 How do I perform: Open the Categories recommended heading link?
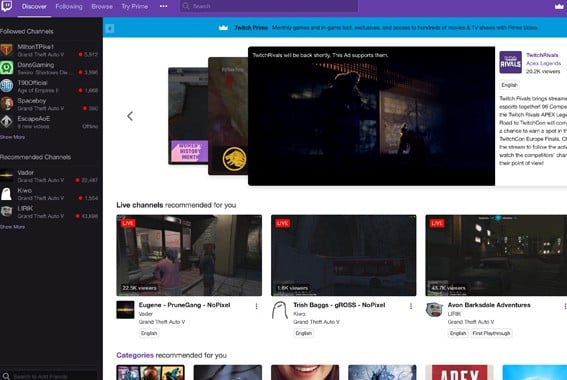point(135,355)
